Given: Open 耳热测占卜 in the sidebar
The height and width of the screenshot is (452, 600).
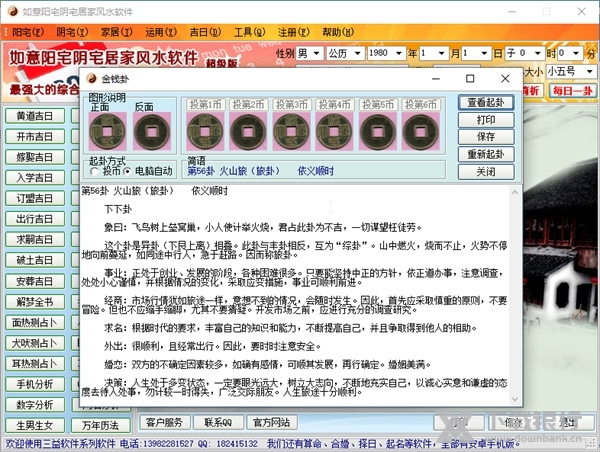Looking at the screenshot, I should (x=35, y=364).
